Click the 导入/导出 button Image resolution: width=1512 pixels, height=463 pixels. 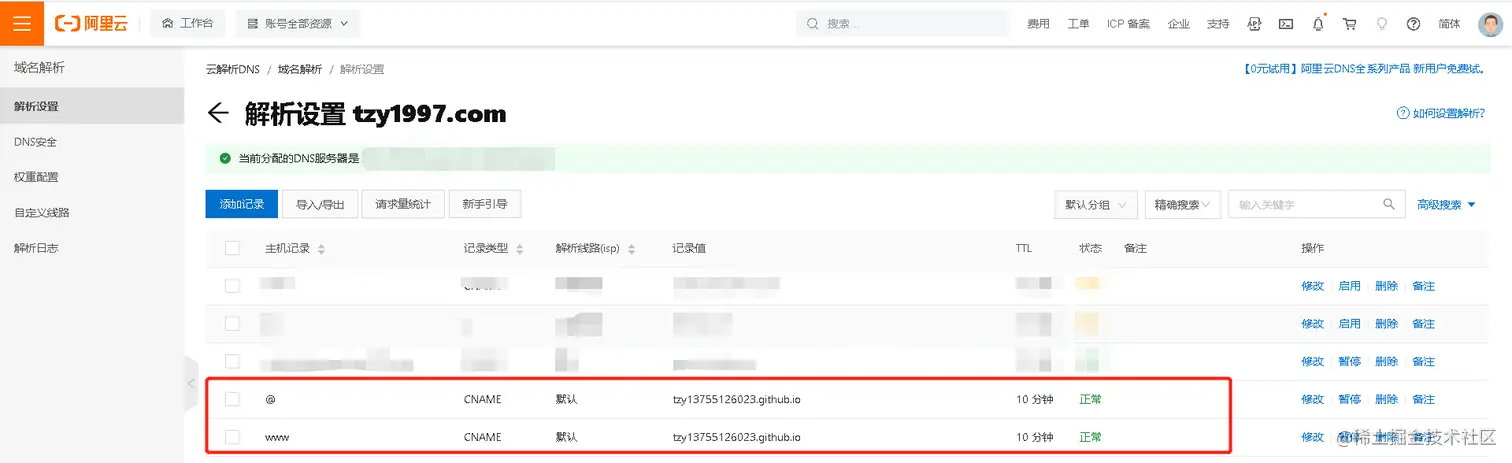[320, 204]
